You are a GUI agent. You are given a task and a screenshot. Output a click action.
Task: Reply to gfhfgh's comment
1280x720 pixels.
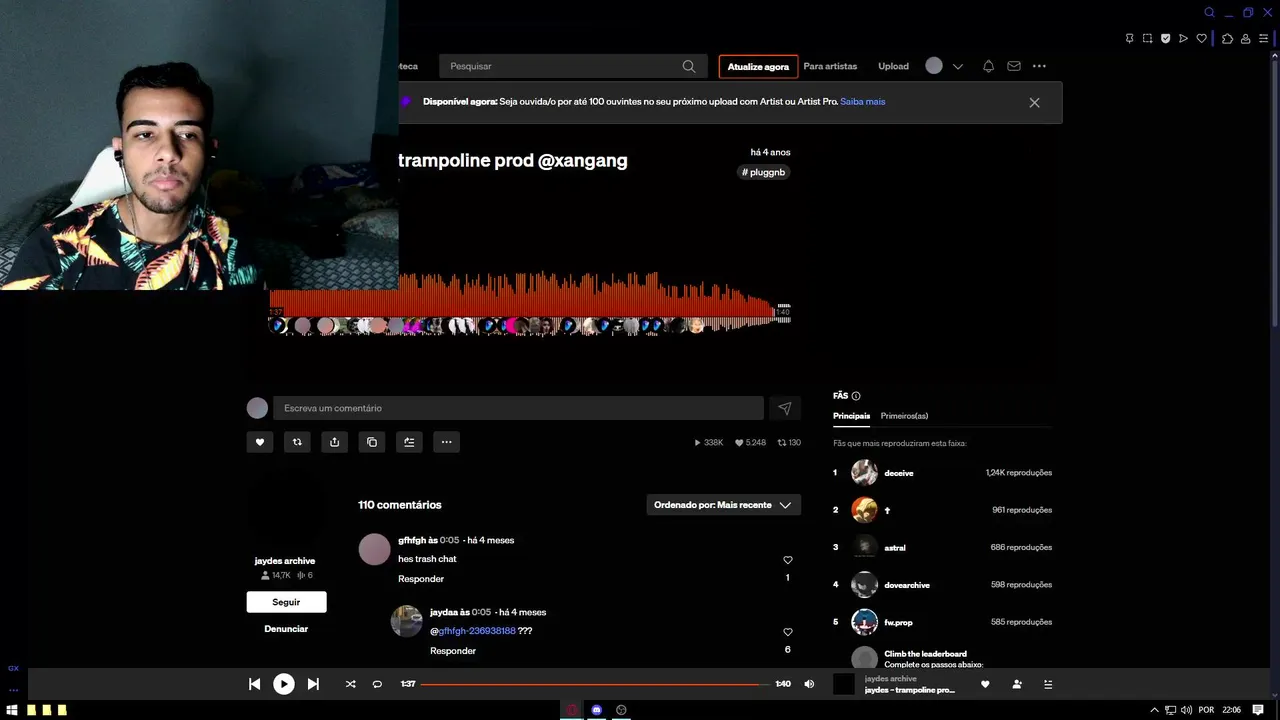[421, 579]
